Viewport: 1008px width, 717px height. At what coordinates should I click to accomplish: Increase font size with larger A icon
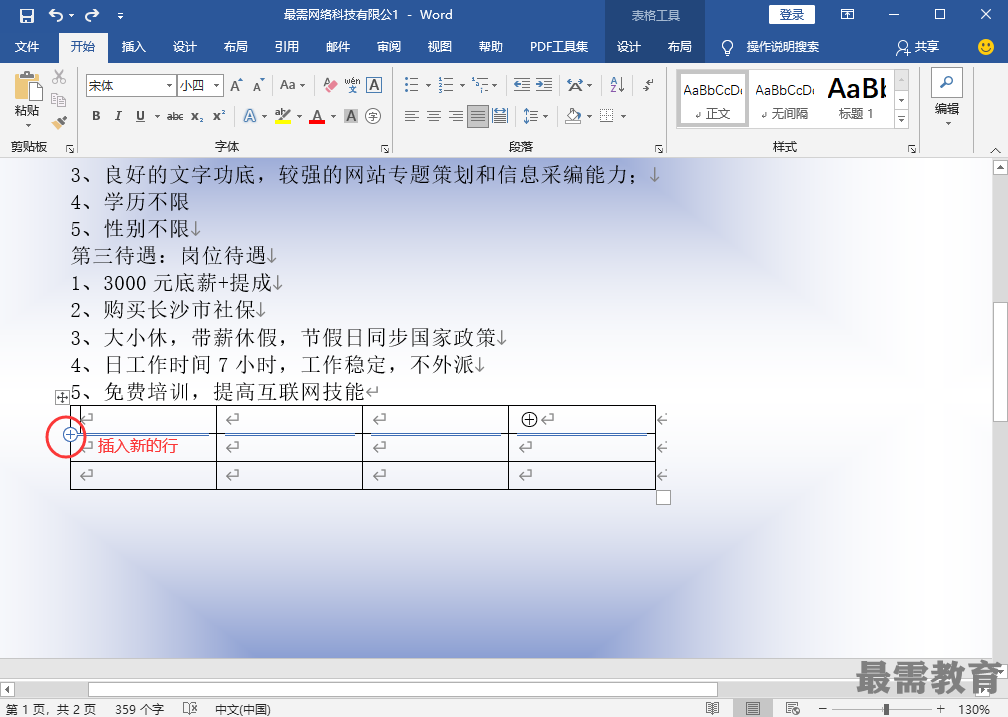[237, 85]
